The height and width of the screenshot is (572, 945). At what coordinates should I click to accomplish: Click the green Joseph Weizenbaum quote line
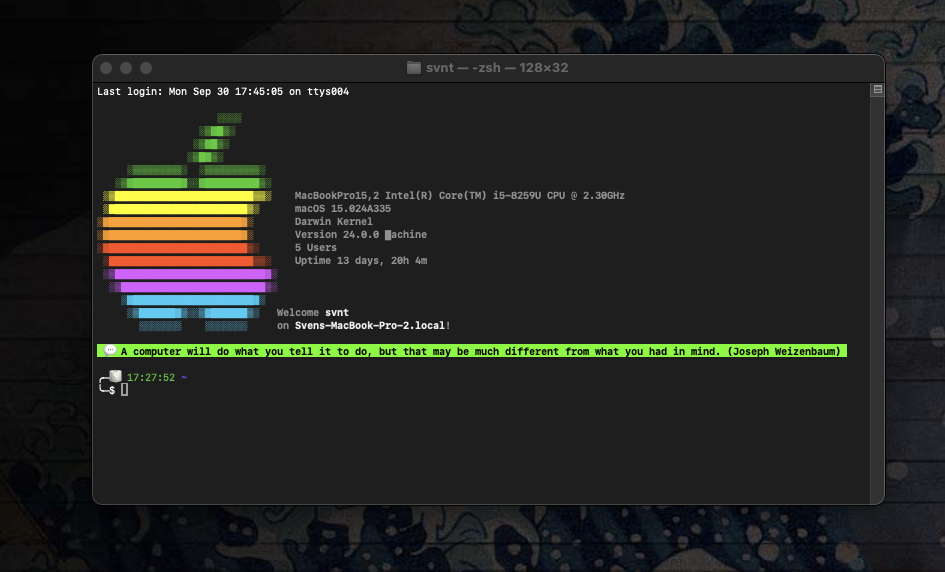click(x=472, y=351)
